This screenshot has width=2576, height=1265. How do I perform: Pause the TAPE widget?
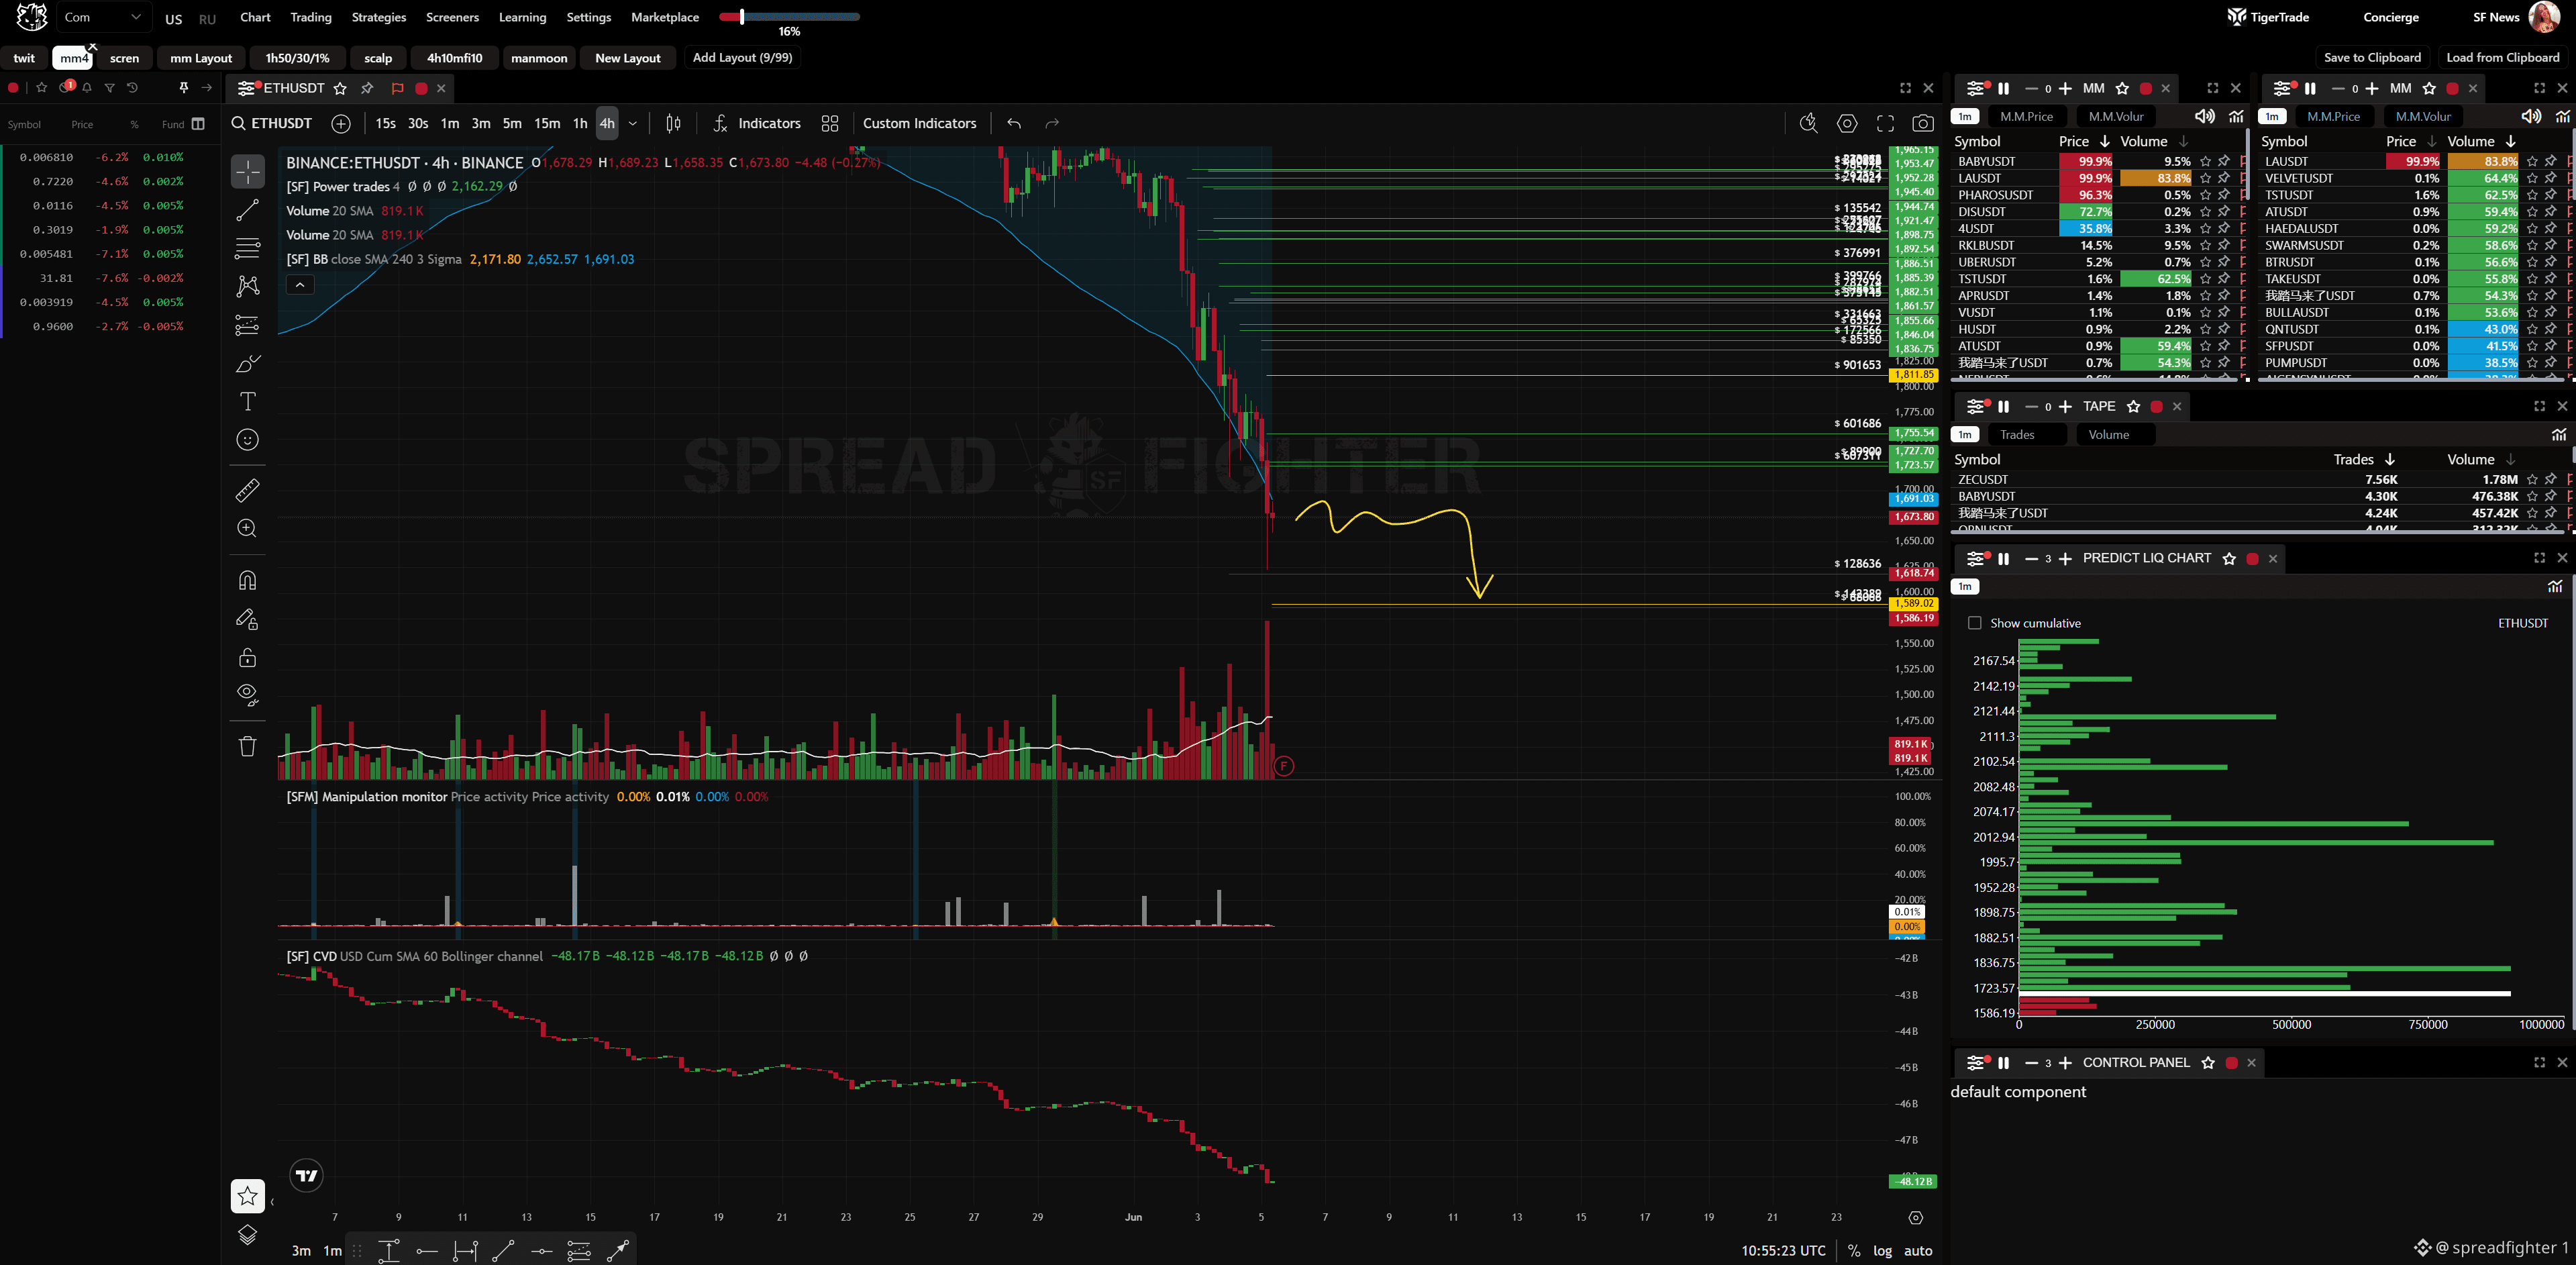click(2003, 407)
